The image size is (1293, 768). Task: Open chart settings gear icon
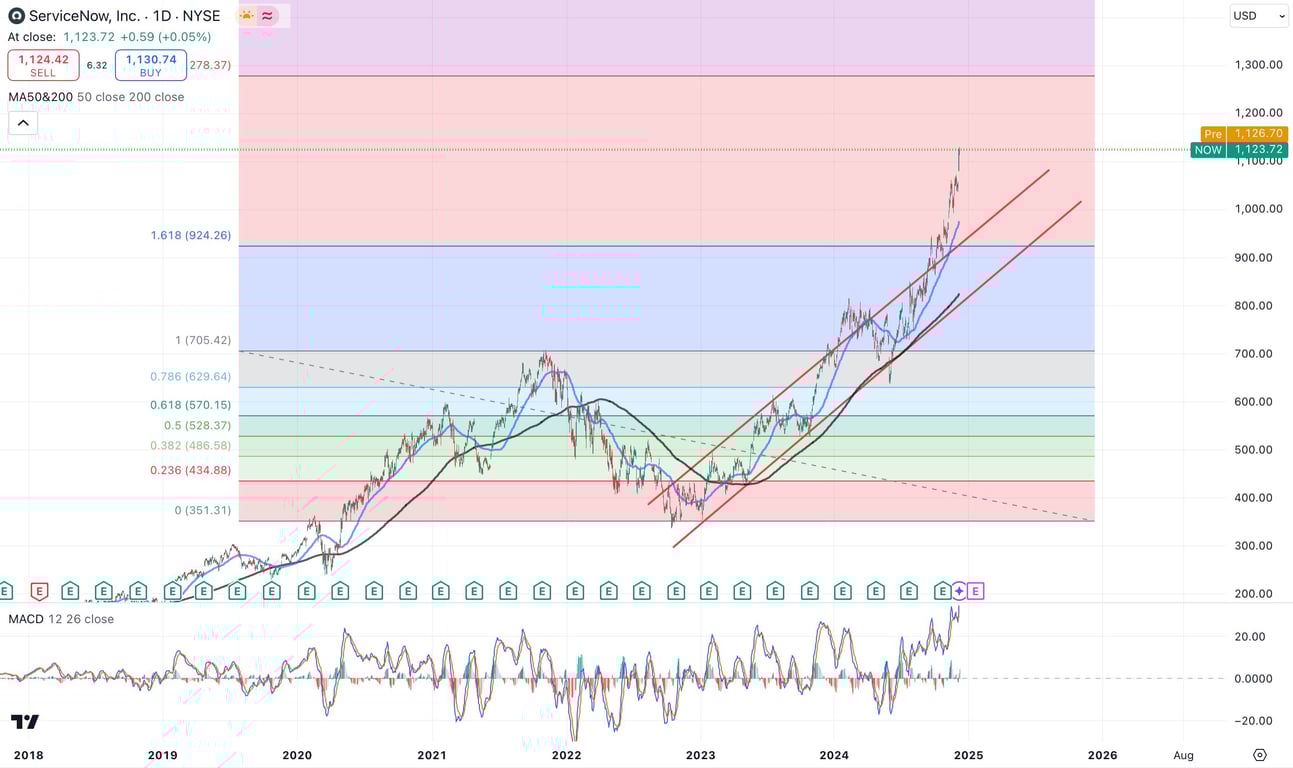pos(1260,755)
